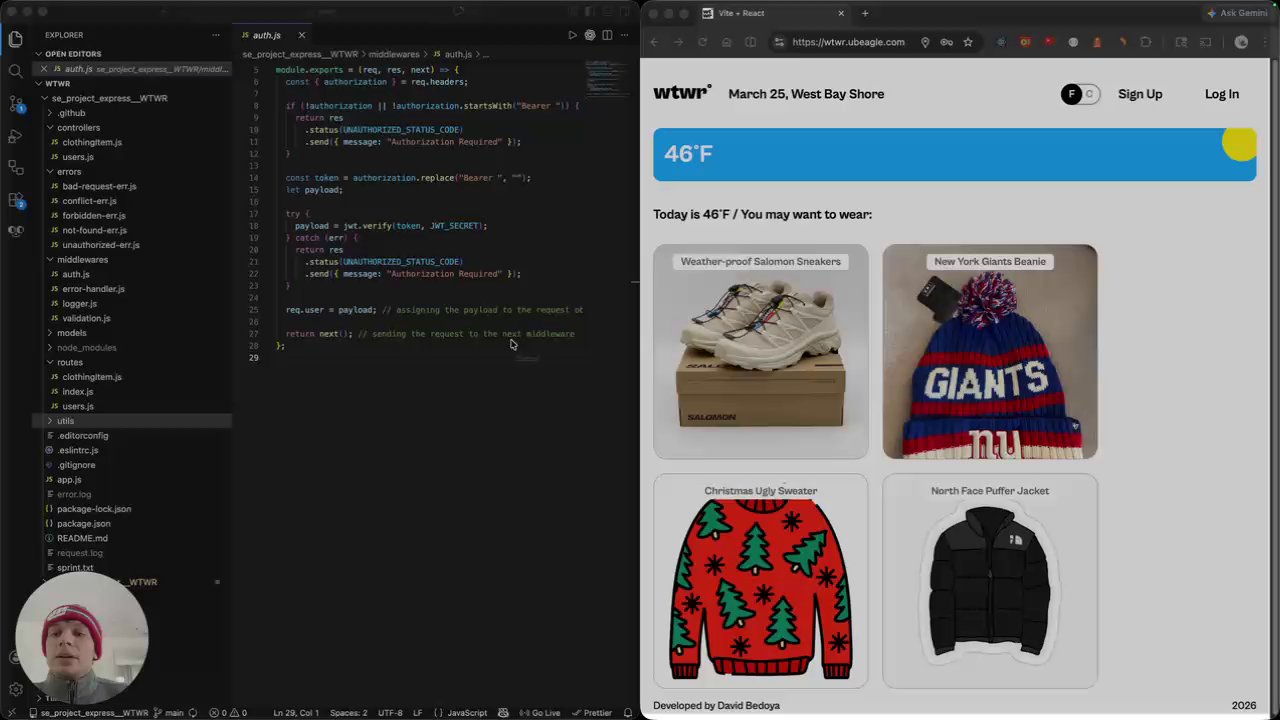Open the New York Giants Beanie card
Screen dimensions: 1280x720
point(990,351)
